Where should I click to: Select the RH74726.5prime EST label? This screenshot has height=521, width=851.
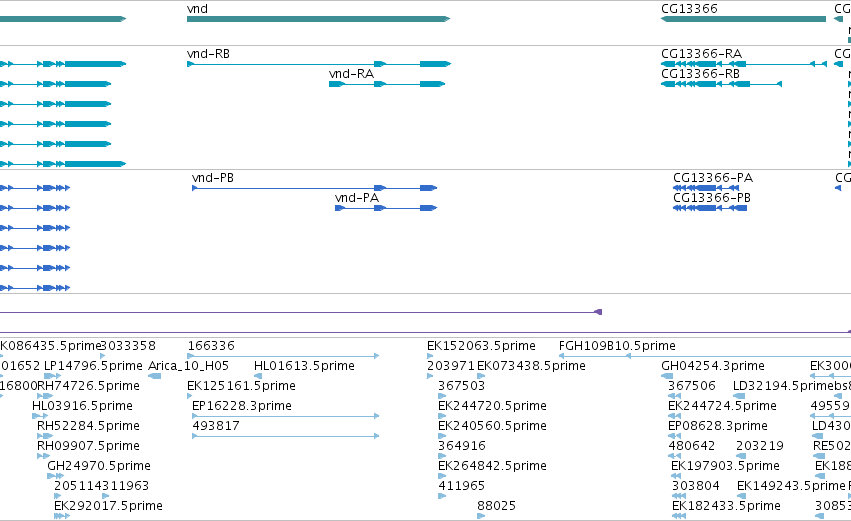click(88, 386)
